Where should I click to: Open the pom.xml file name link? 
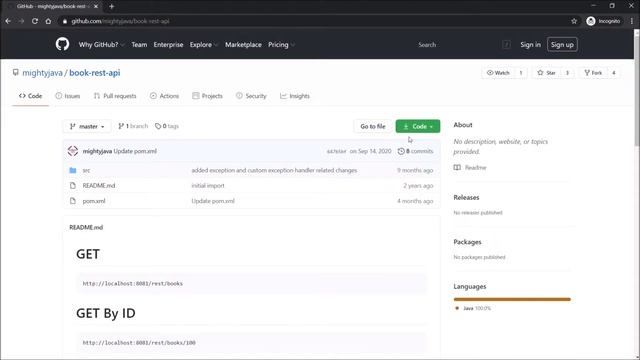tap(94, 201)
